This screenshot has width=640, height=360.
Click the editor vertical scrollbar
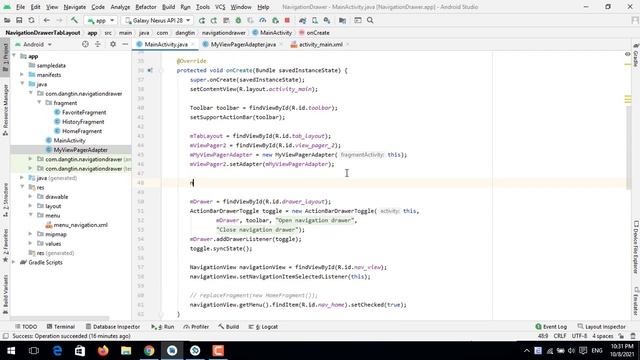[628, 147]
